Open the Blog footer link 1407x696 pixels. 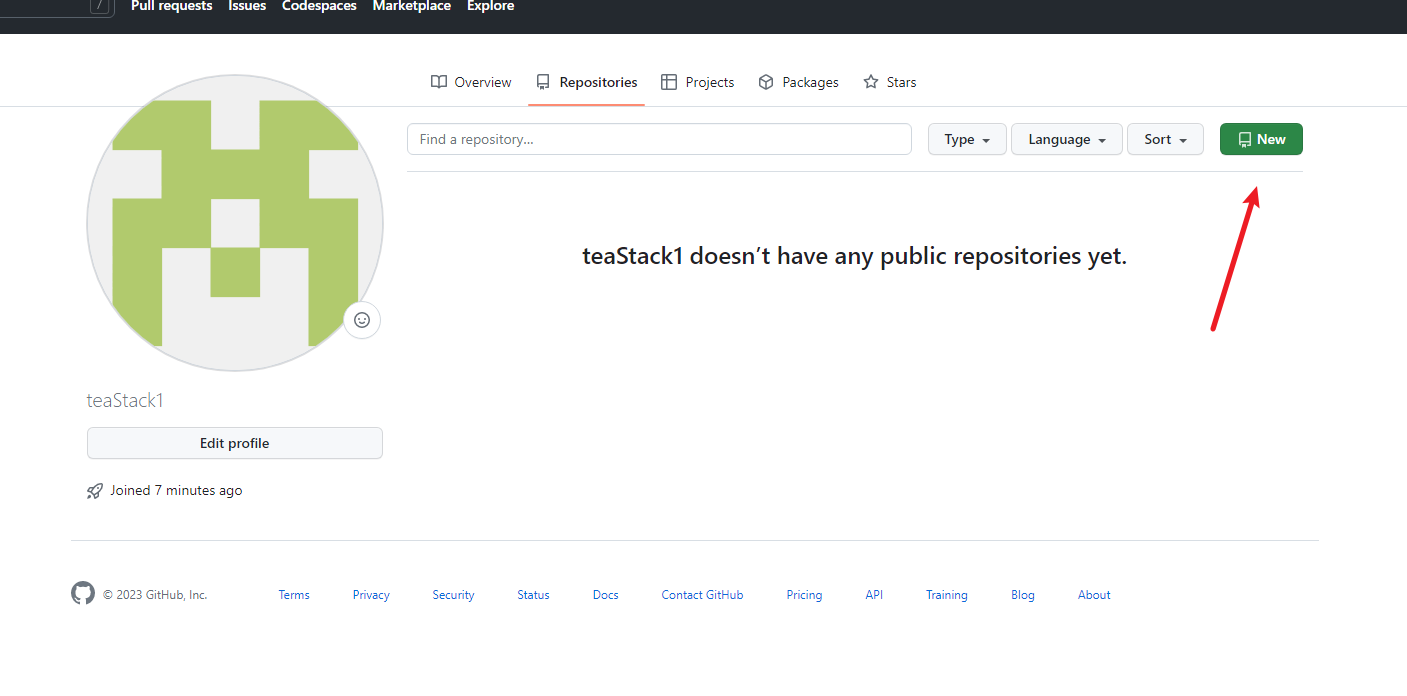point(1022,595)
